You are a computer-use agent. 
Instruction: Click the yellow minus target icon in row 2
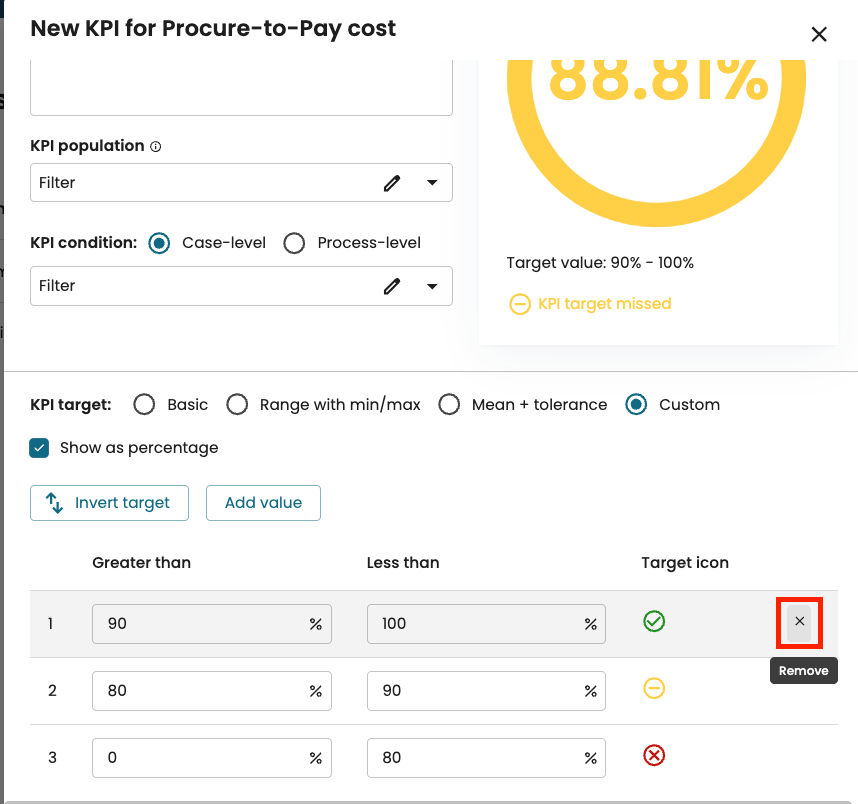pyautogui.click(x=654, y=688)
